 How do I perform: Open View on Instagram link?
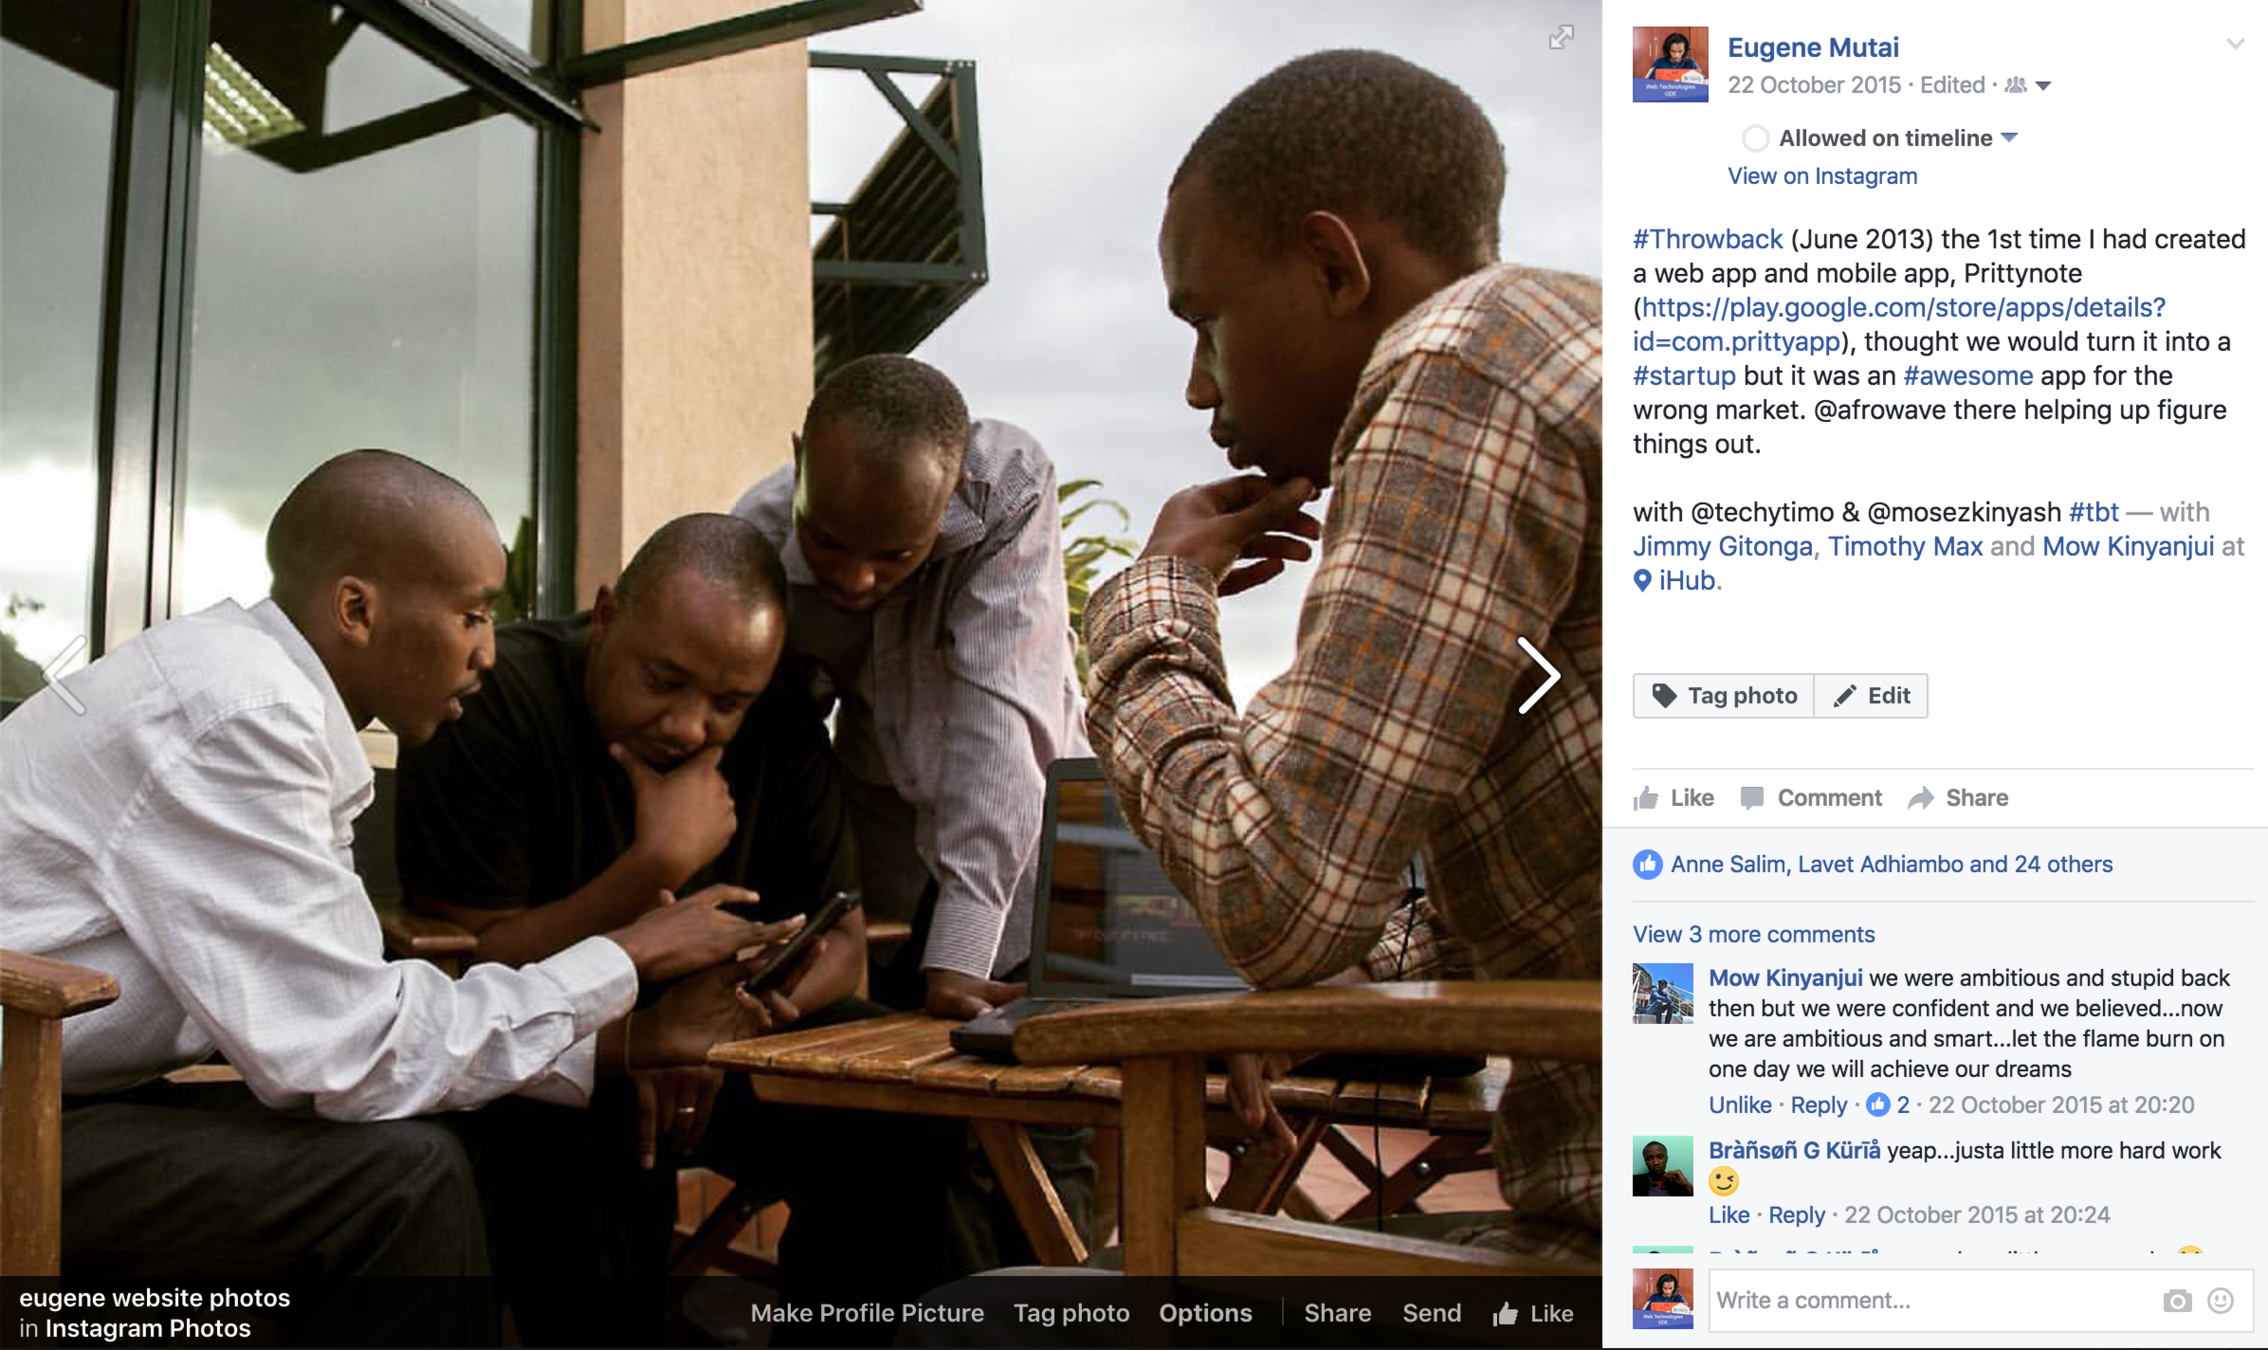pos(1822,176)
